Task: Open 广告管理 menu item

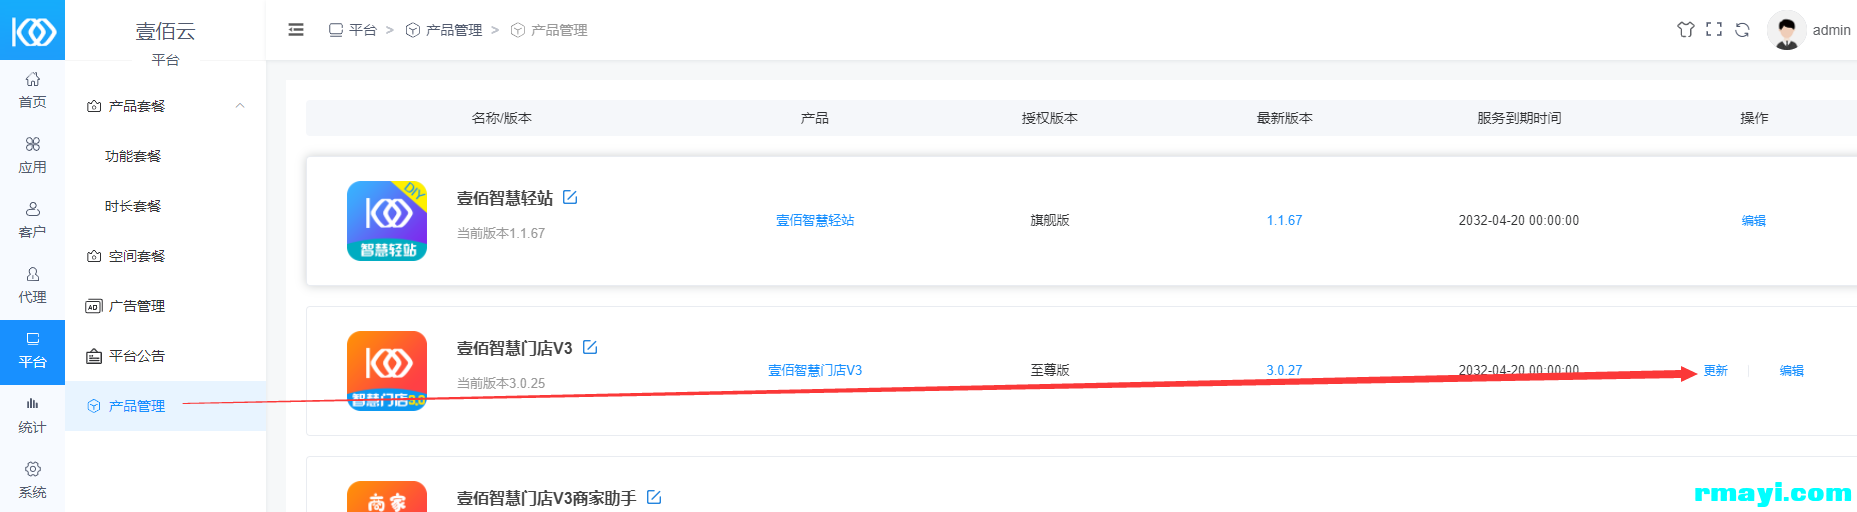Action: tap(166, 306)
